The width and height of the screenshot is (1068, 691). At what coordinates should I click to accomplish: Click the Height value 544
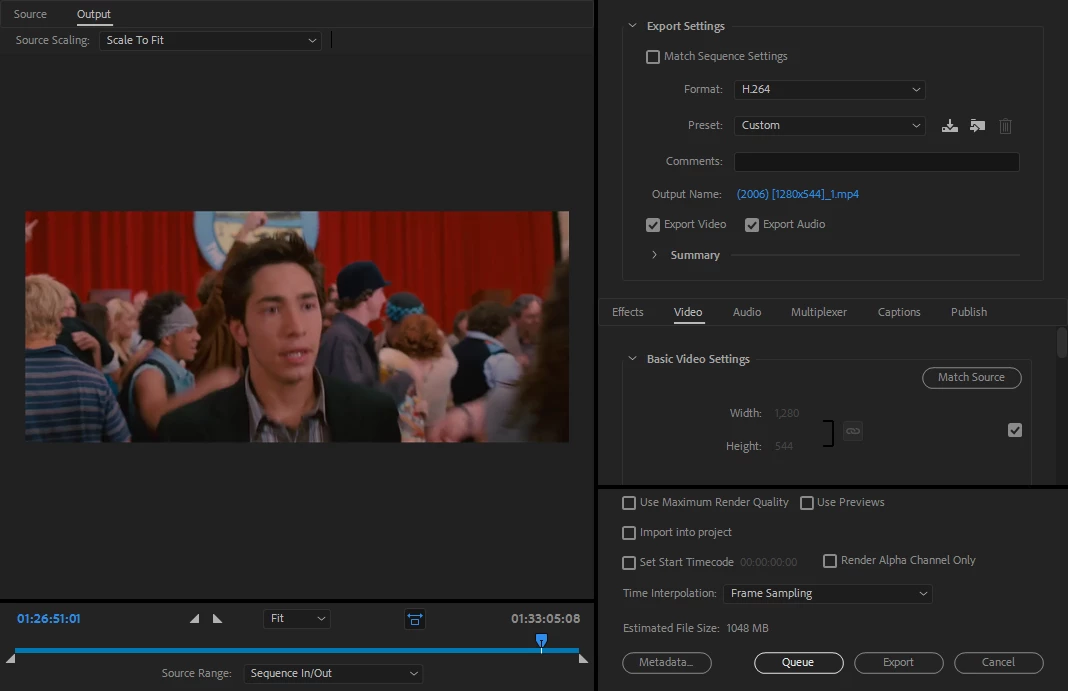click(x=783, y=447)
